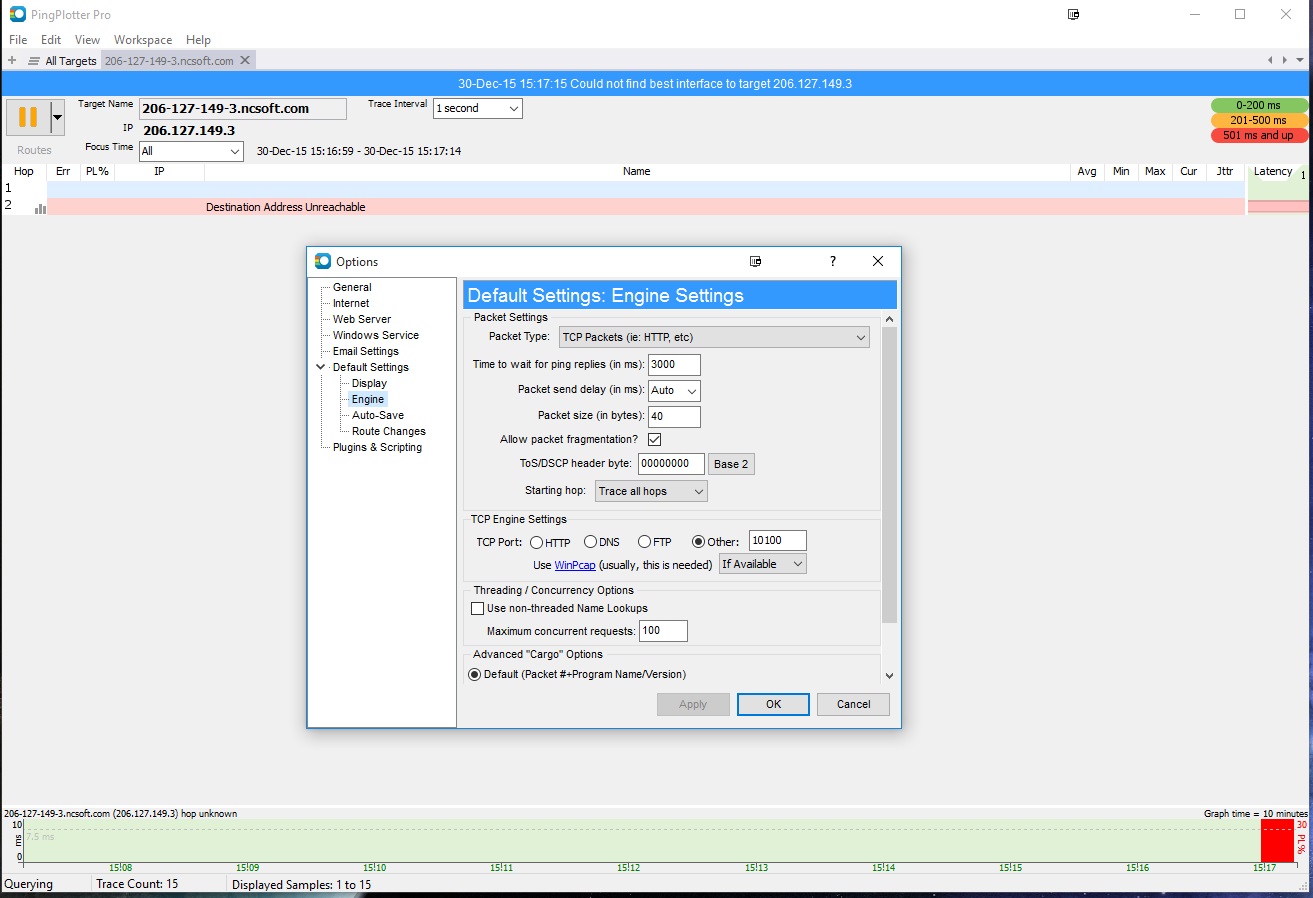Pause the trace with the pause button
The image size is (1313, 898).
tap(28, 117)
